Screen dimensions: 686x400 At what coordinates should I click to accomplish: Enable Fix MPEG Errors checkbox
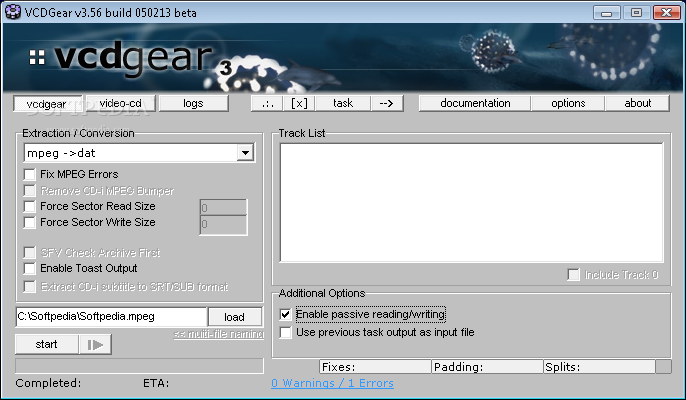29,174
